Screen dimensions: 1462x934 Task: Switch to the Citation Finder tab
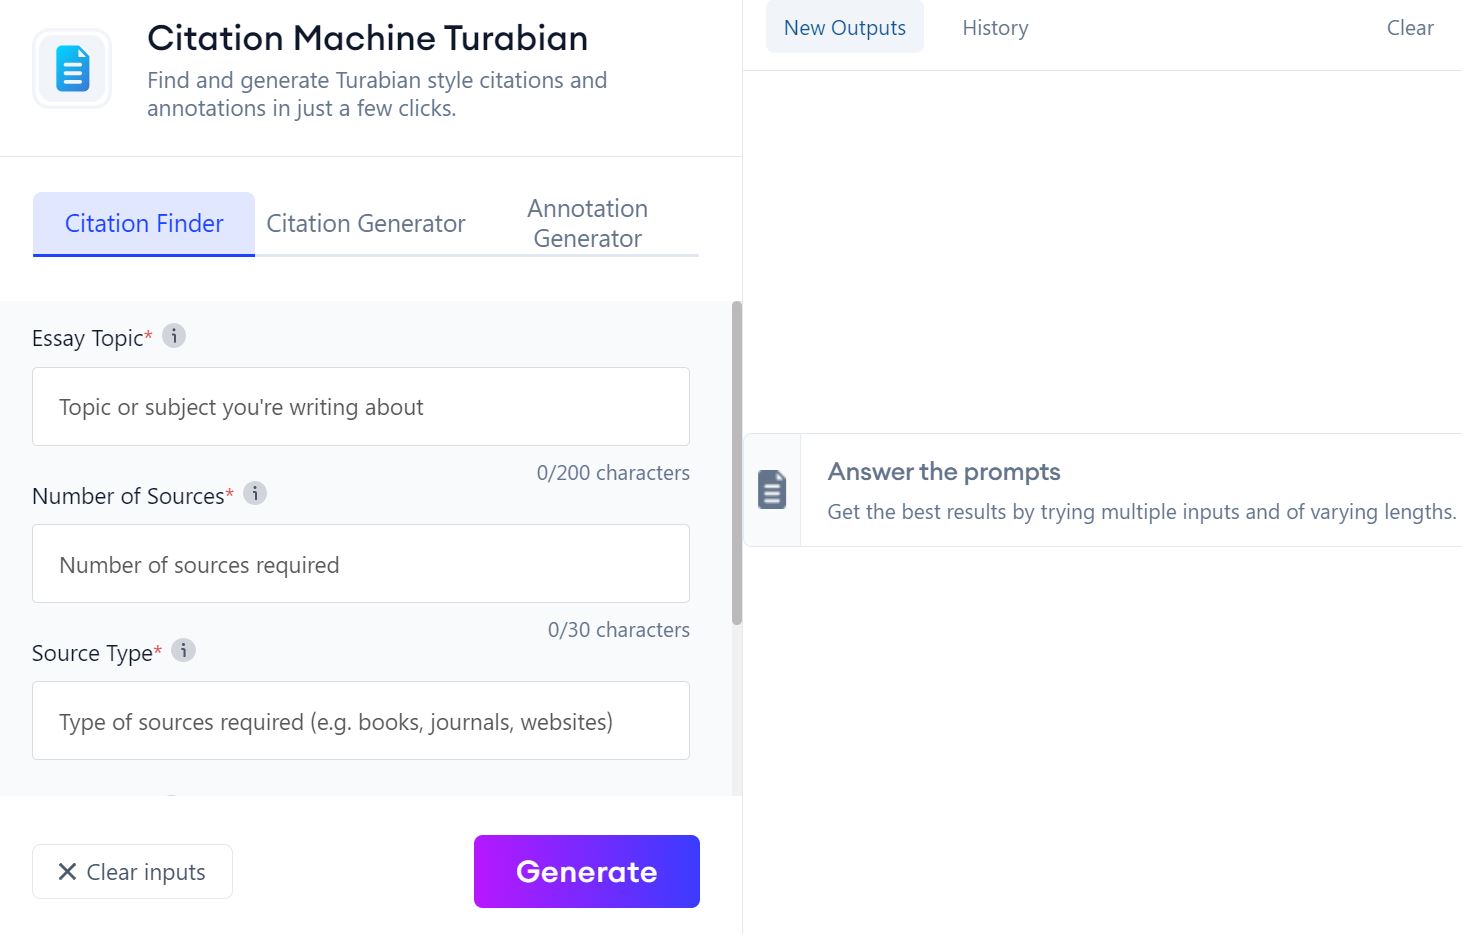144,224
